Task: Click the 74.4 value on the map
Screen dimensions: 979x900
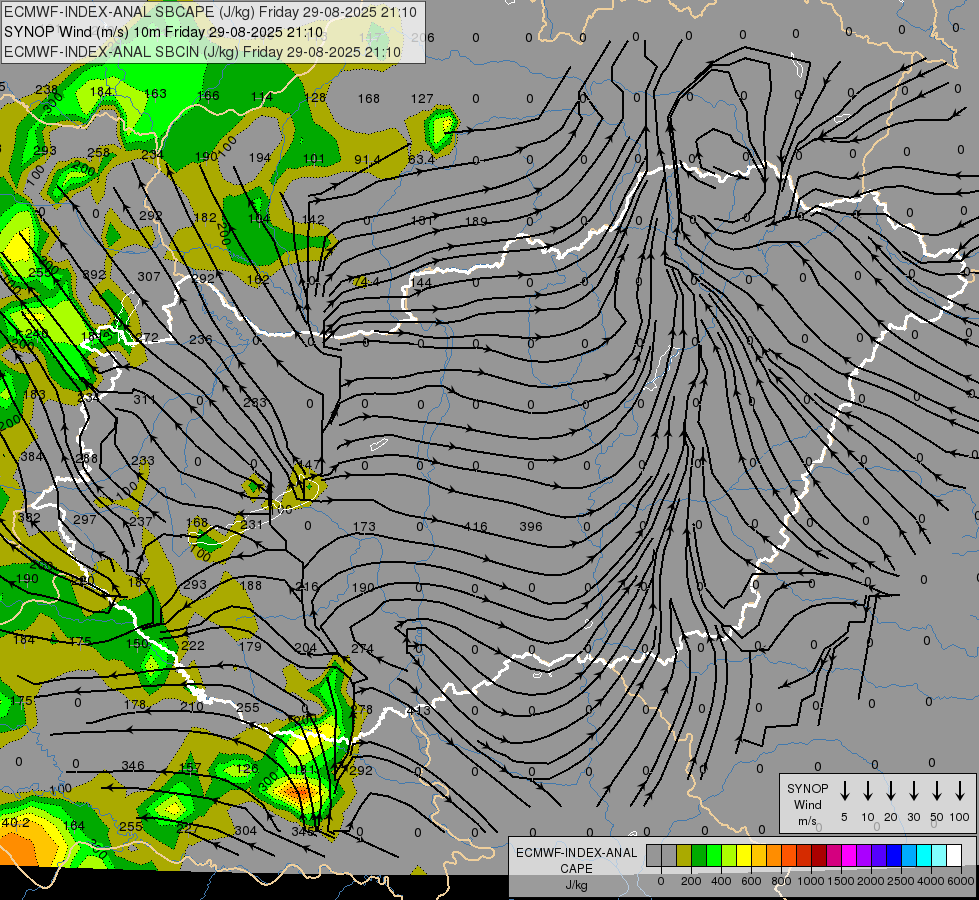Action: click(366, 282)
